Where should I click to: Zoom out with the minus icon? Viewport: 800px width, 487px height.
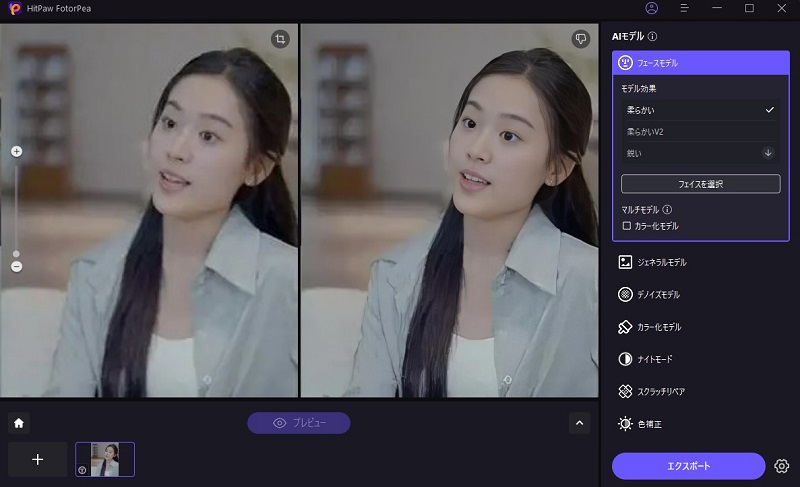coord(16,266)
